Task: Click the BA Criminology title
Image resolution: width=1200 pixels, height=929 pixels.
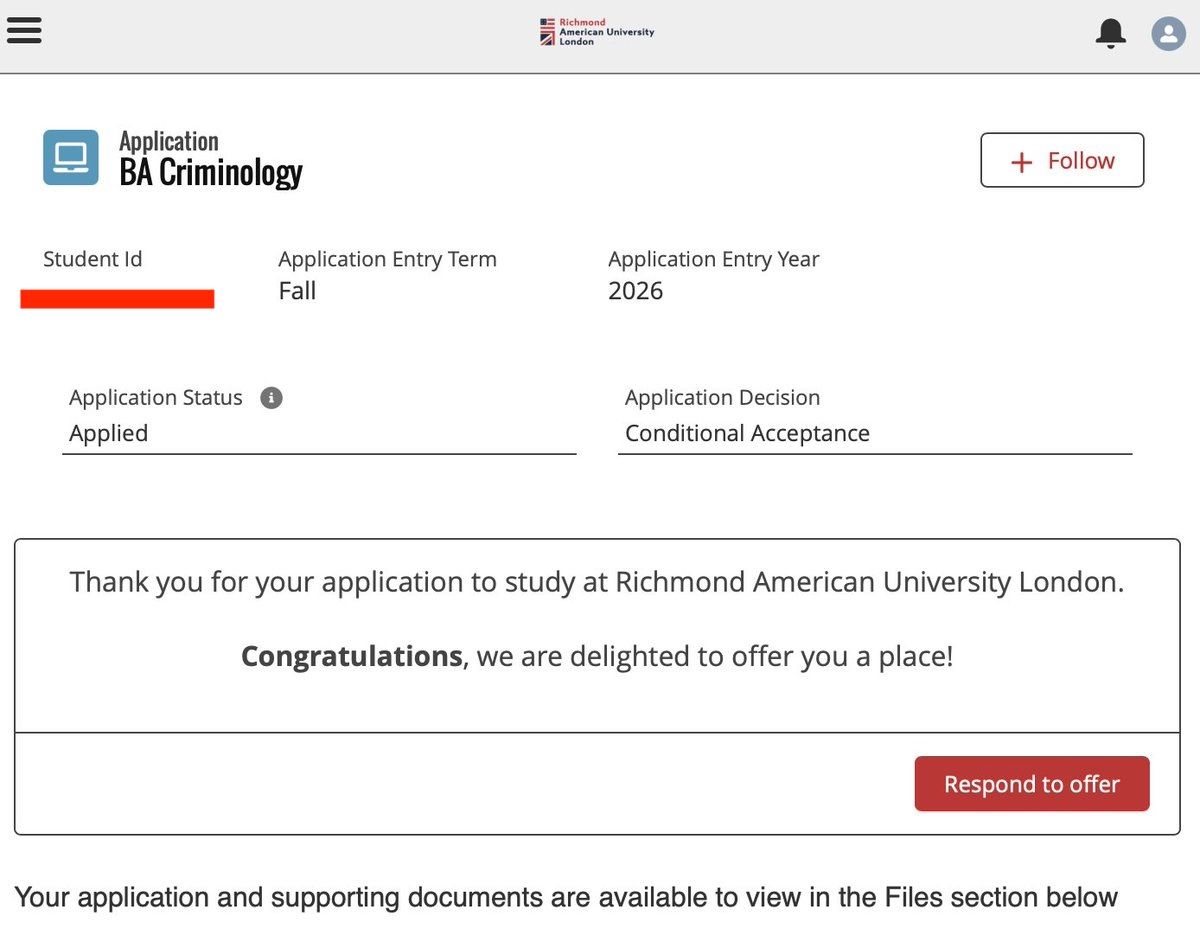Action: point(210,173)
